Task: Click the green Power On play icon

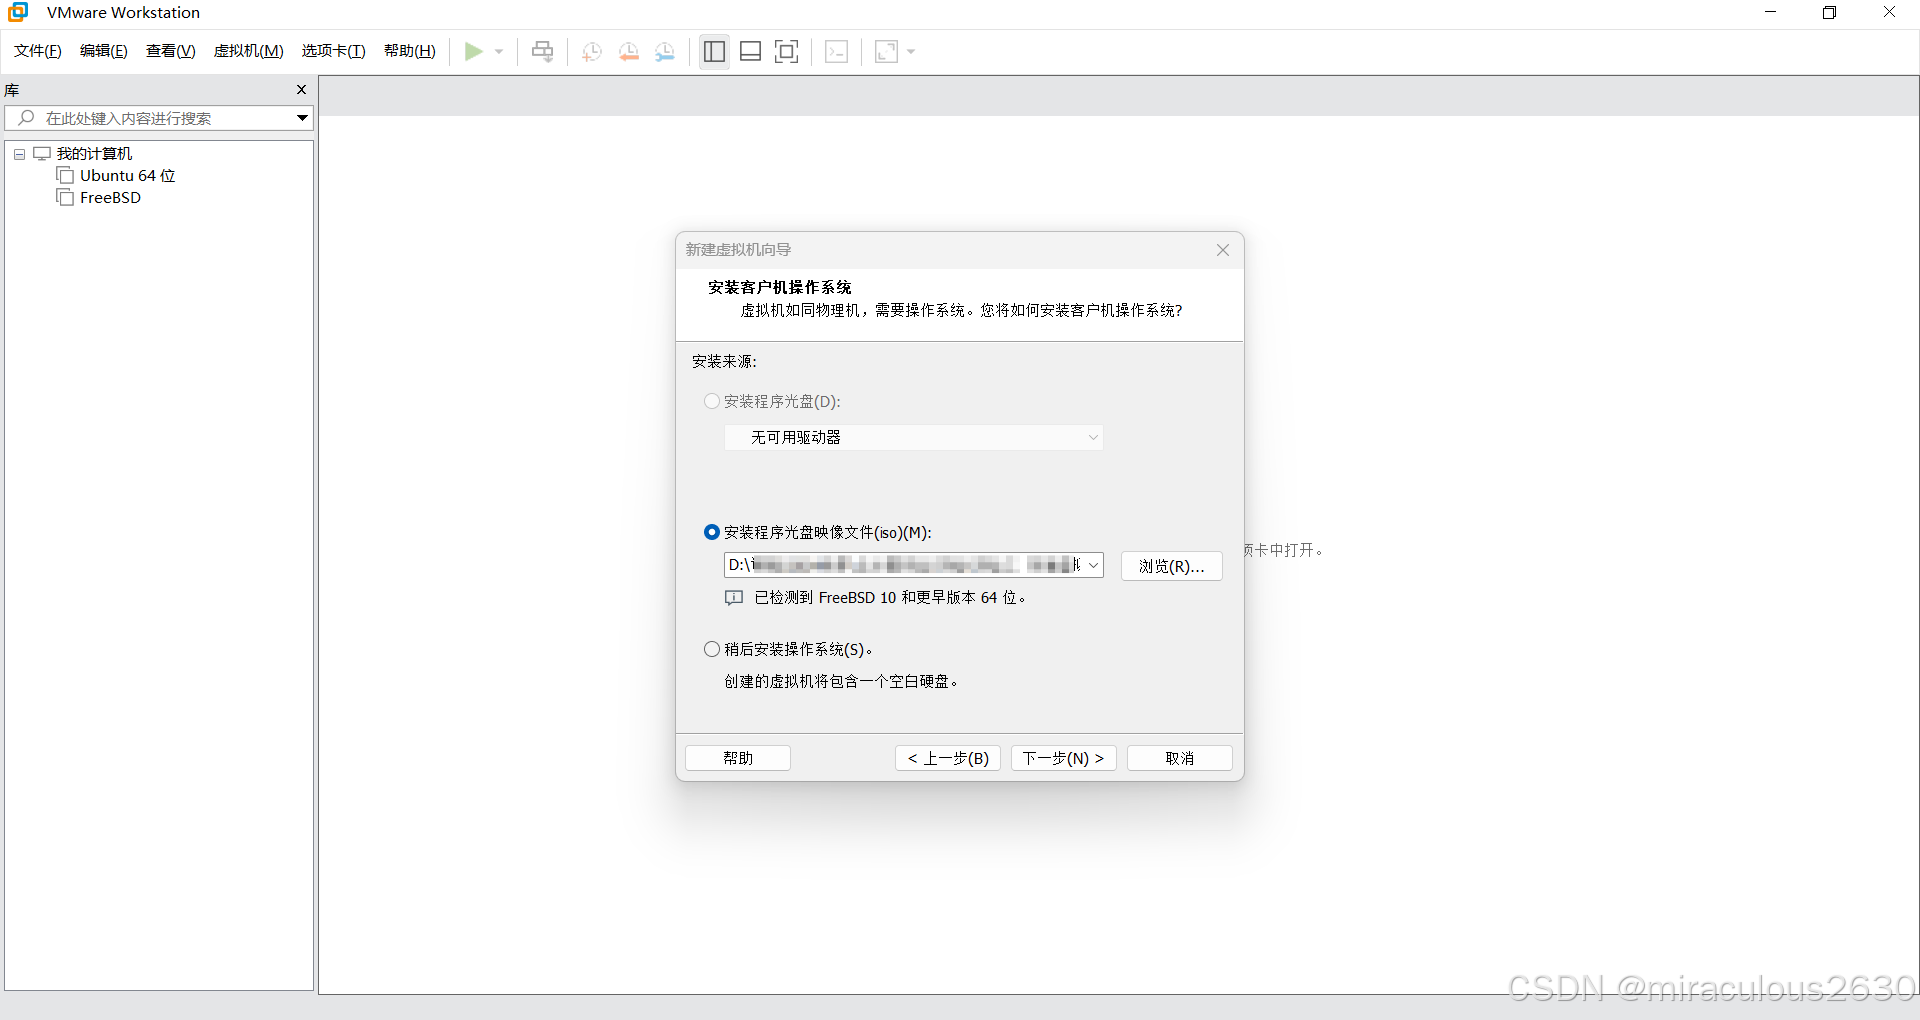Action: pyautogui.click(x=474, y=51)
